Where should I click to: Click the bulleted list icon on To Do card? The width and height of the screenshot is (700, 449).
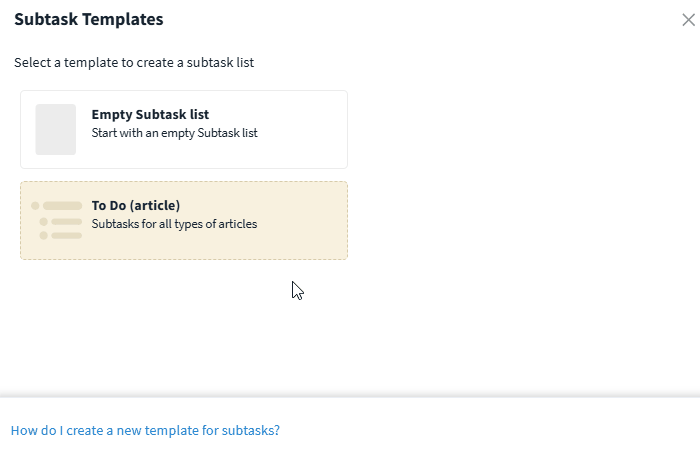(x=57, y=220)
